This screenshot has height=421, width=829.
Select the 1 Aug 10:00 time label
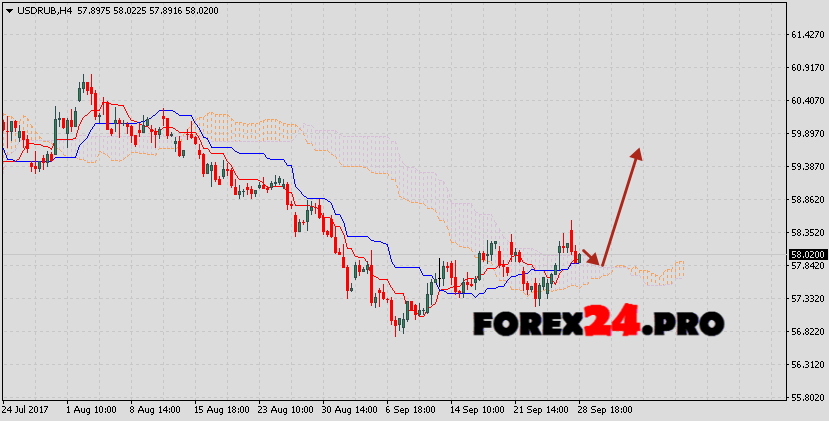[91, 410]
